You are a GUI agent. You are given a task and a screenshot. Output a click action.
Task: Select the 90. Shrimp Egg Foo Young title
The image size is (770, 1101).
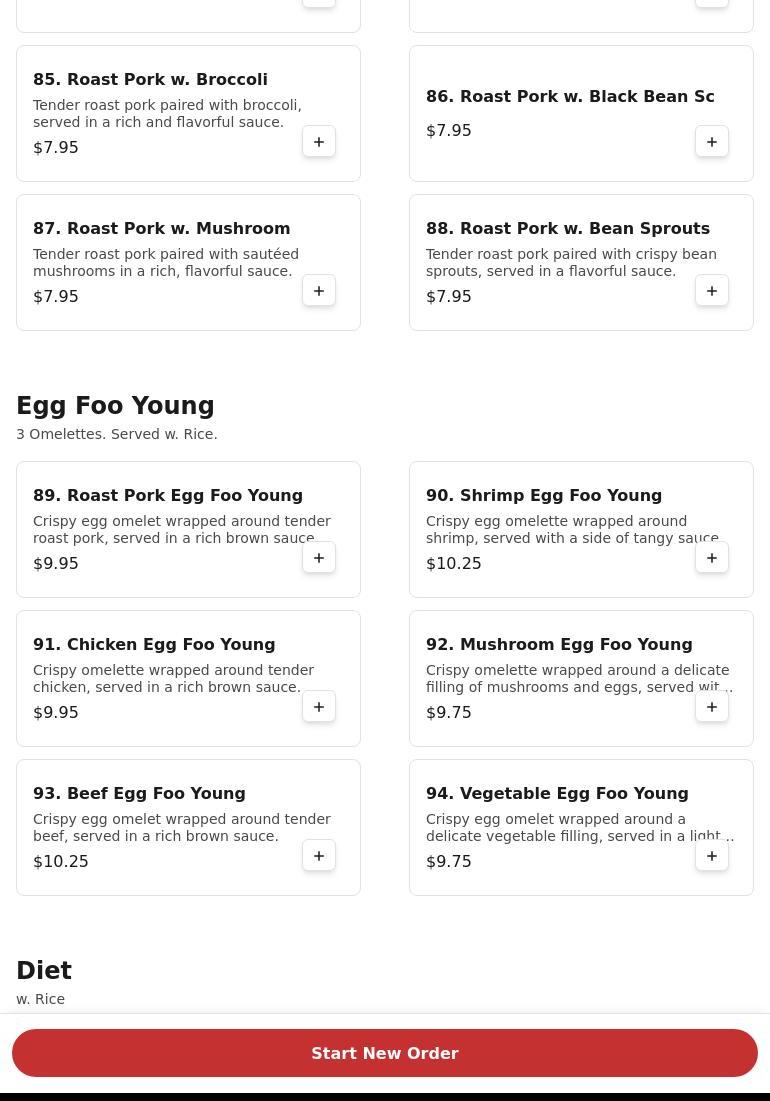[544, 495]
